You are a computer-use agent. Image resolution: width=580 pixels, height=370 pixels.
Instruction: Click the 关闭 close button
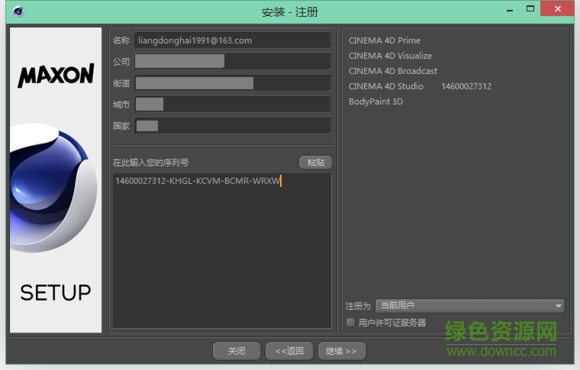tap(236, 351)
